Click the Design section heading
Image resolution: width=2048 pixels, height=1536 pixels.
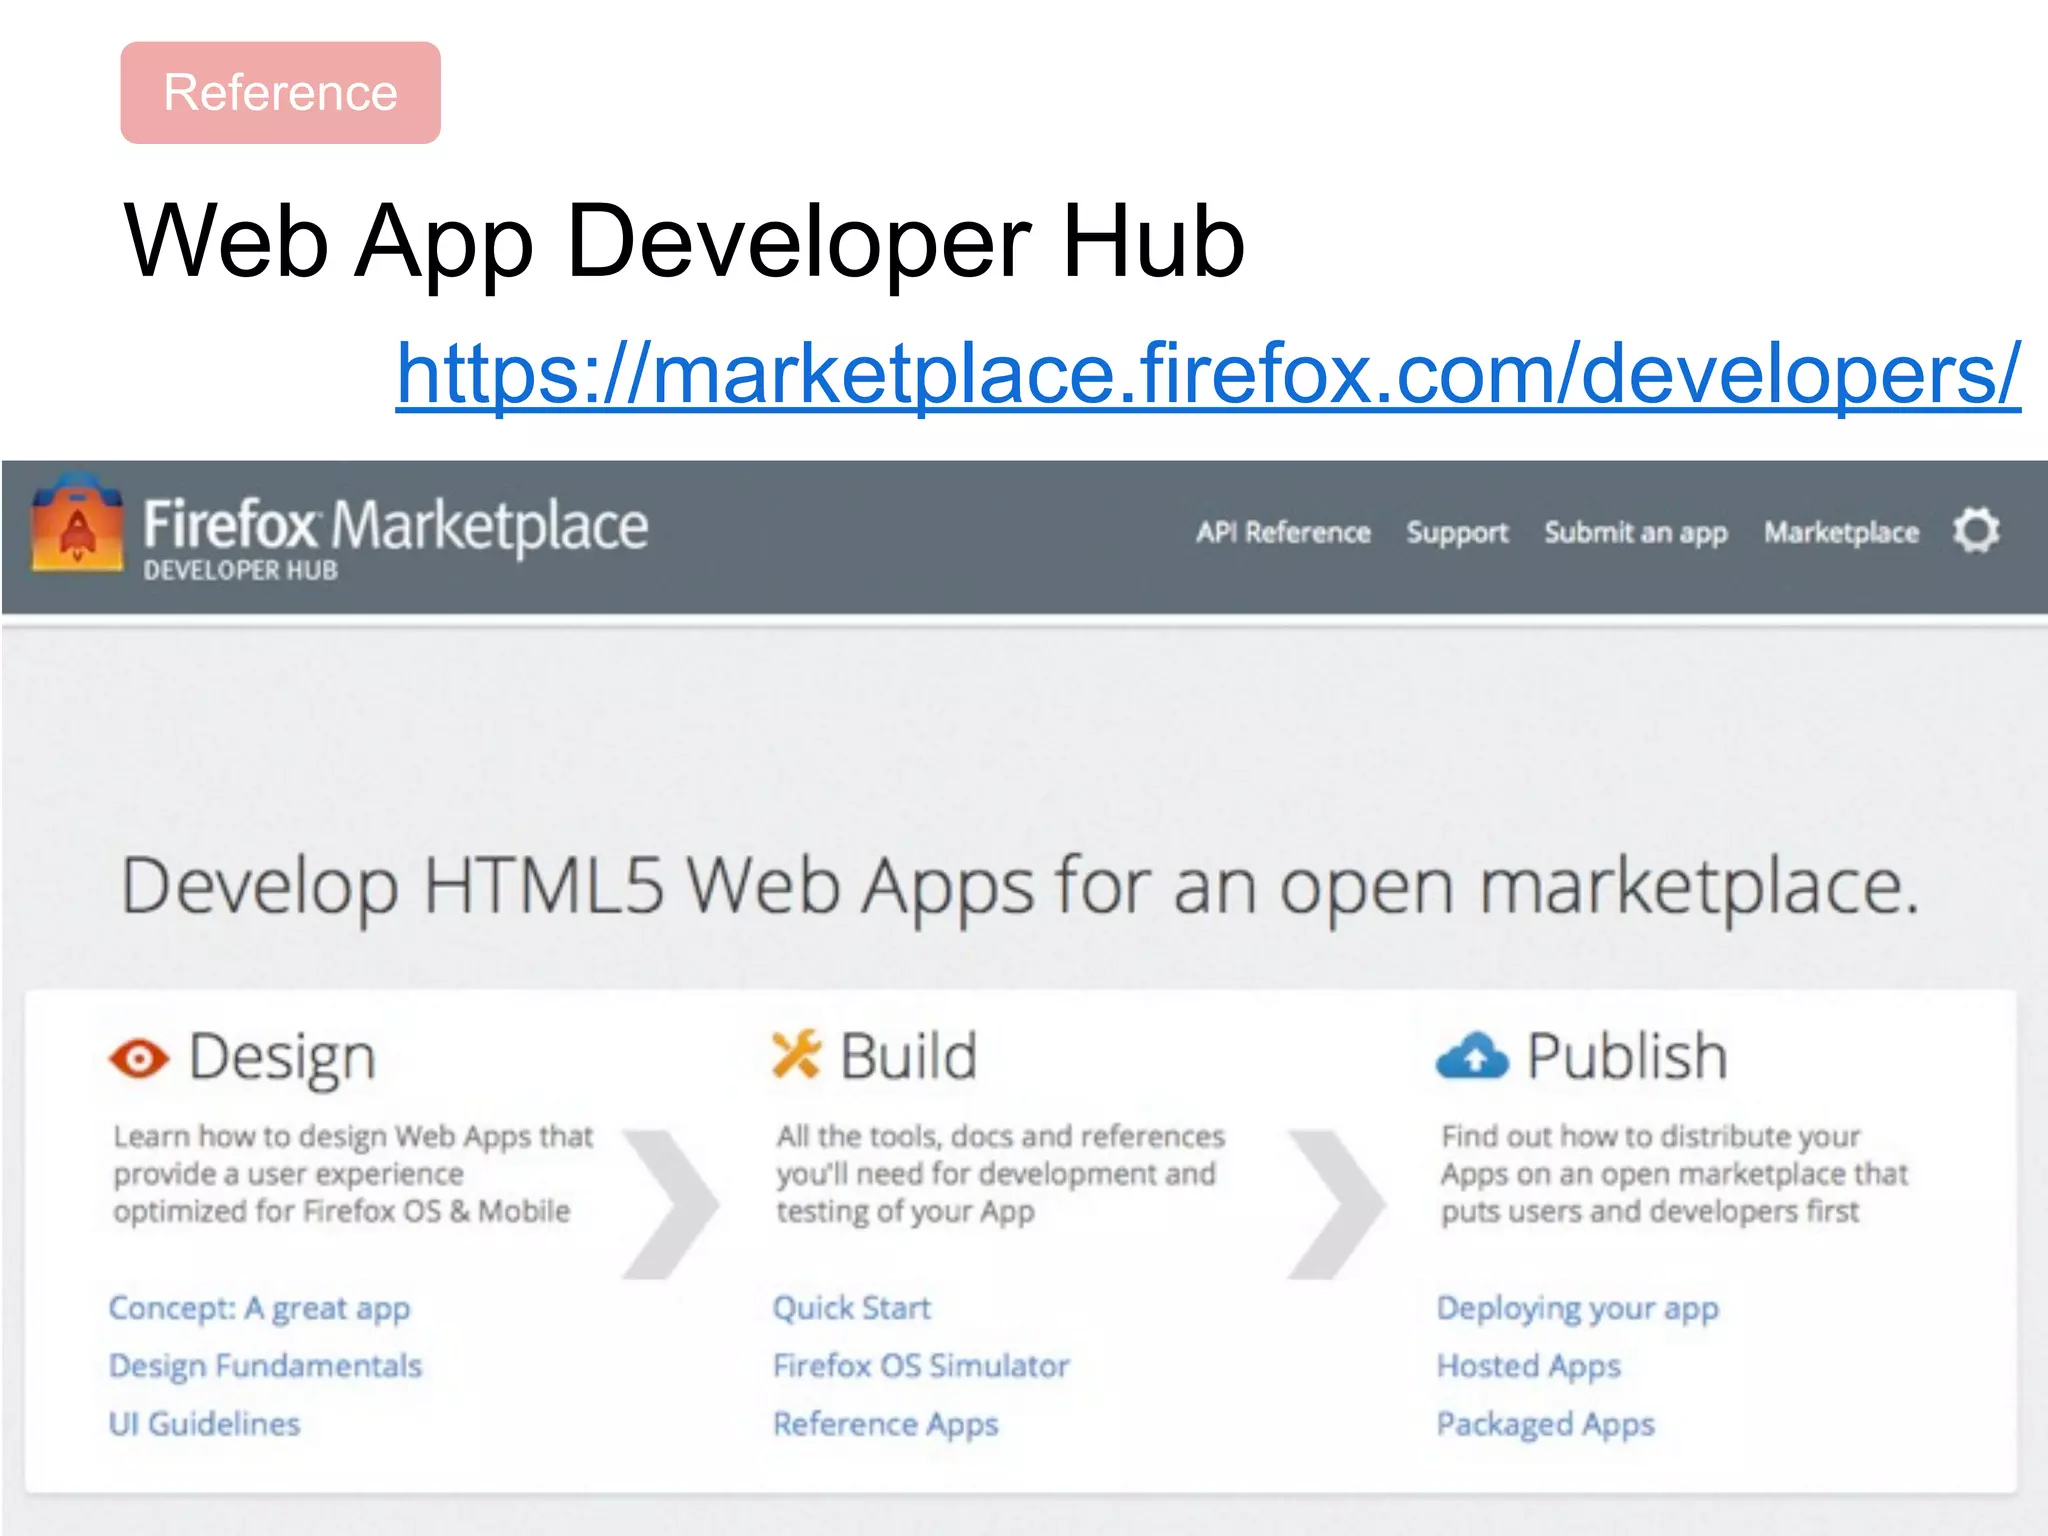coord(282,1058)
